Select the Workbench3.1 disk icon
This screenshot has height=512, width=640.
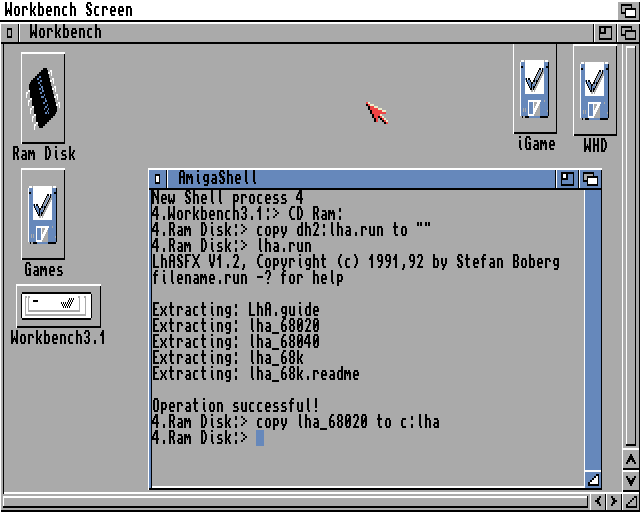point(58,306)
